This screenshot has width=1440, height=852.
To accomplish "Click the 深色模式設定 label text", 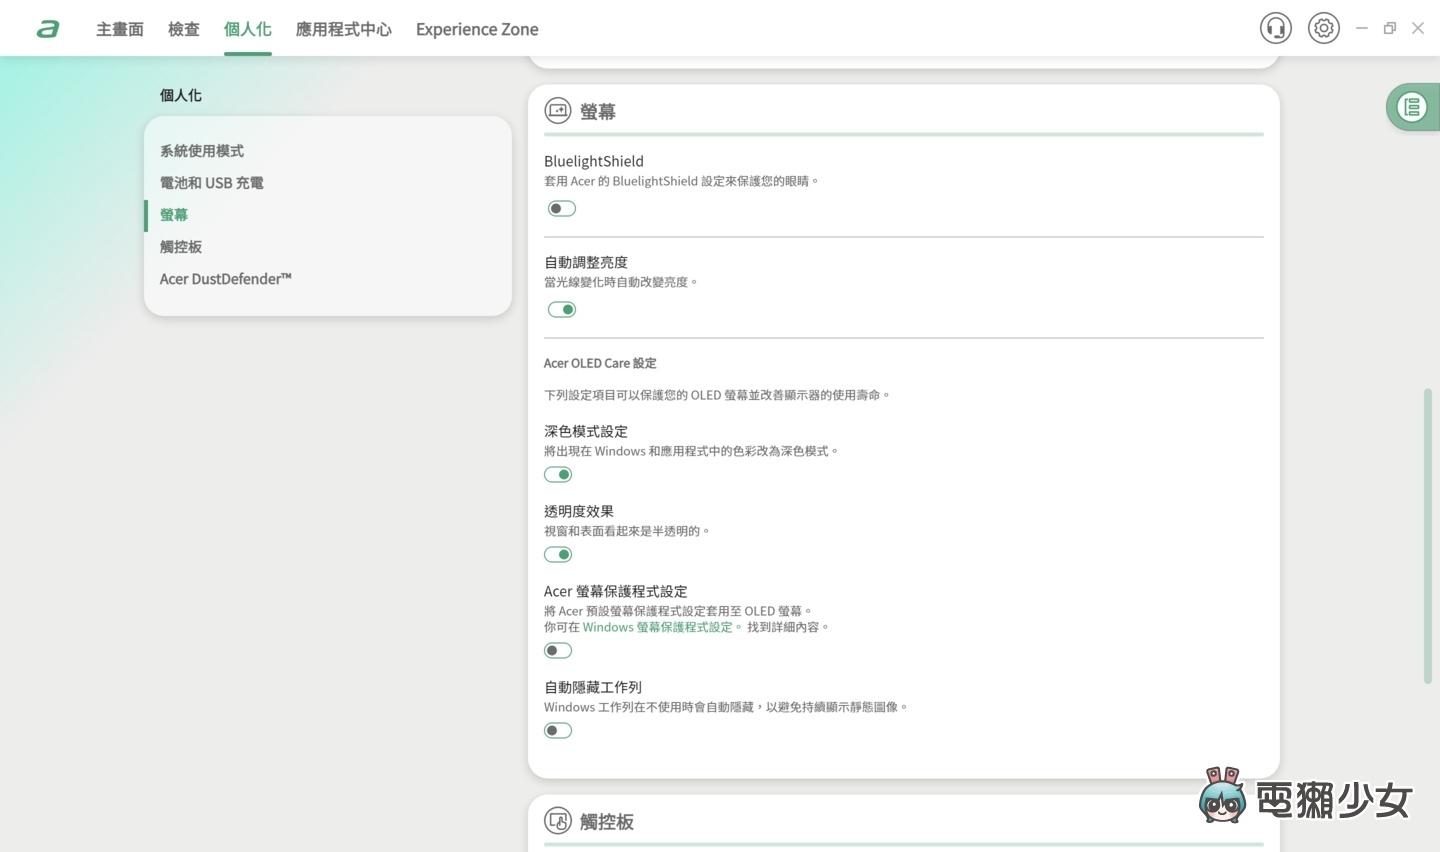I will 586,431.
